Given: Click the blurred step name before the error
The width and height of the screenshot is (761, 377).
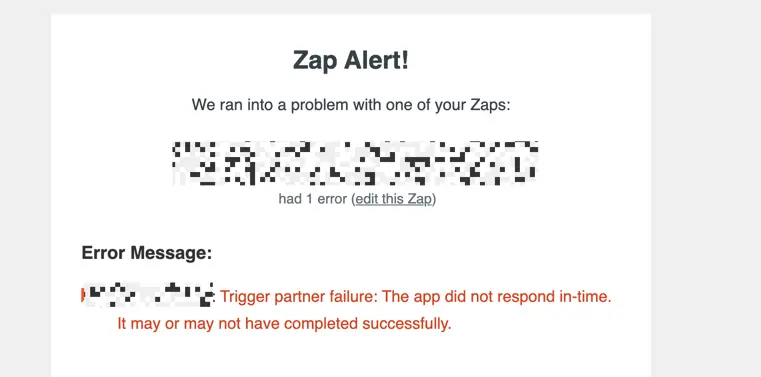Looking at the screenshot, I should point(149,295).
